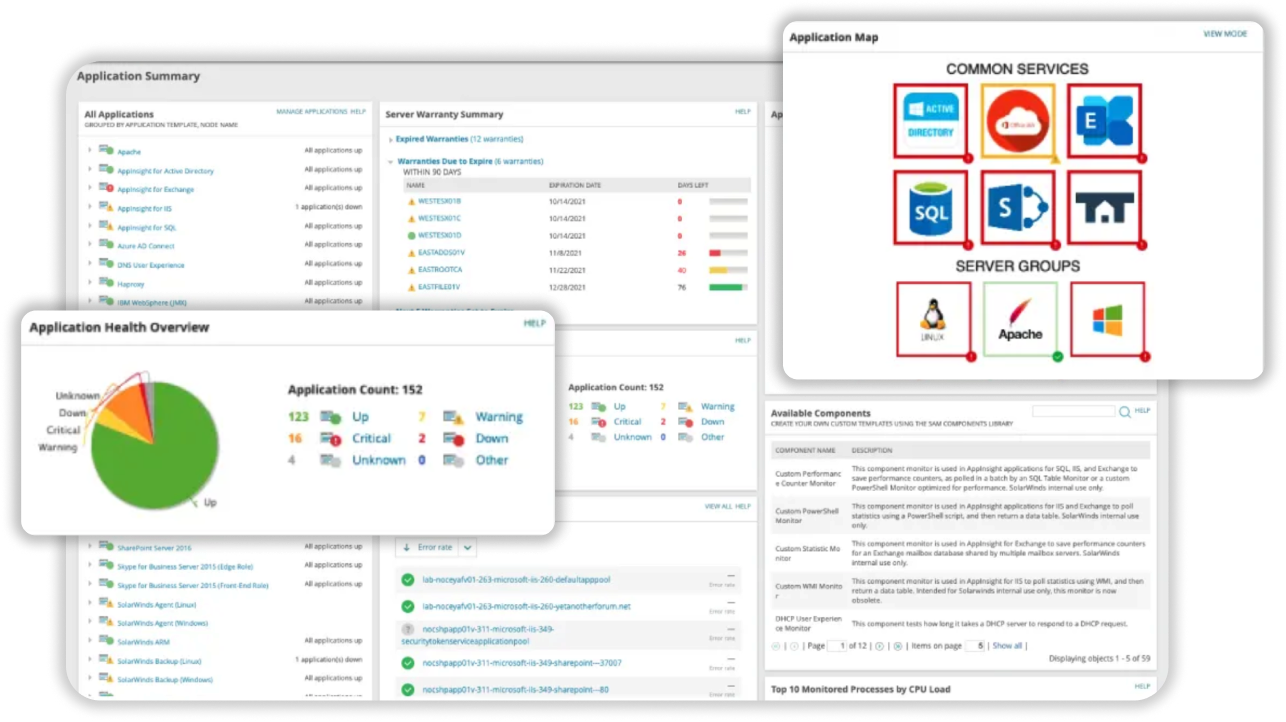The width and height of the screenshot is (1286, 722).
Task: Expand the Azure AD Connect tree row
Action: point(89,245)
